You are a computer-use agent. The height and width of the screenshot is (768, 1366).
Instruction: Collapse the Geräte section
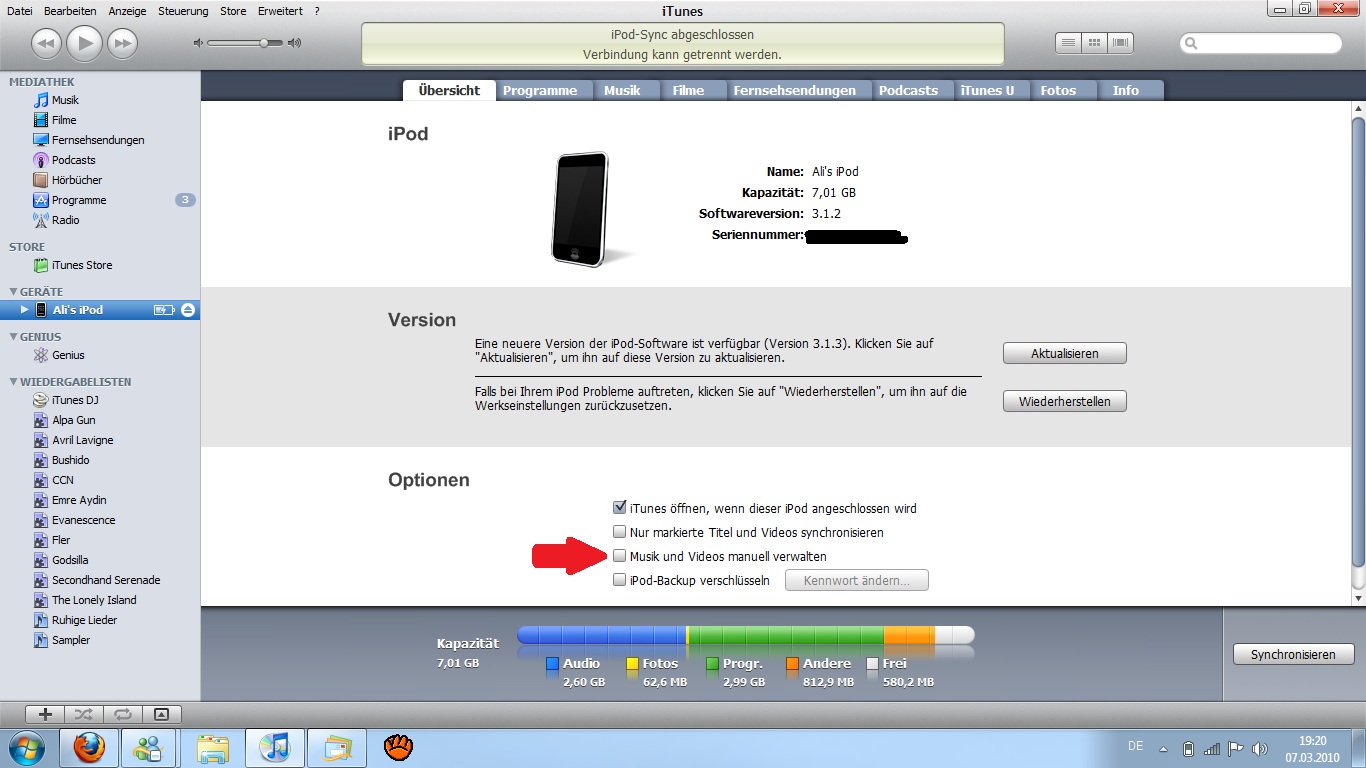12,292
